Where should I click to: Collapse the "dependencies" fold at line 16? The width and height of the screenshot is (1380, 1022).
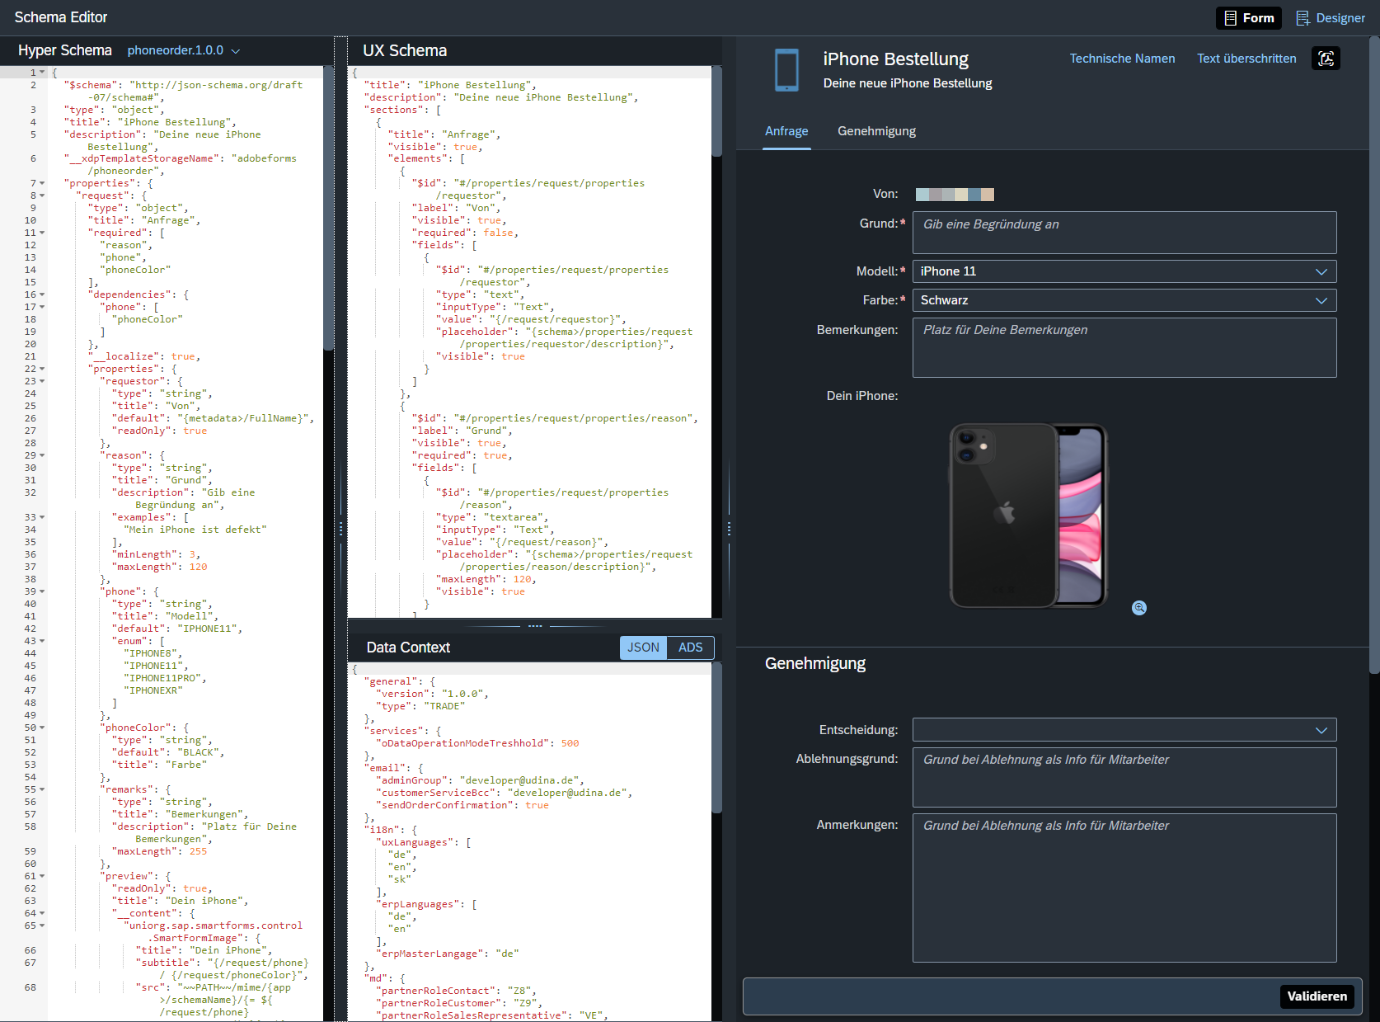[42, 295]
